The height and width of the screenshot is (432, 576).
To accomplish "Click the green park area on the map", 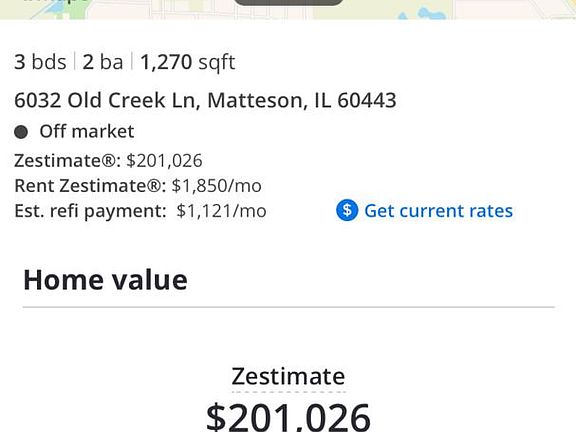I will point(79,11).
